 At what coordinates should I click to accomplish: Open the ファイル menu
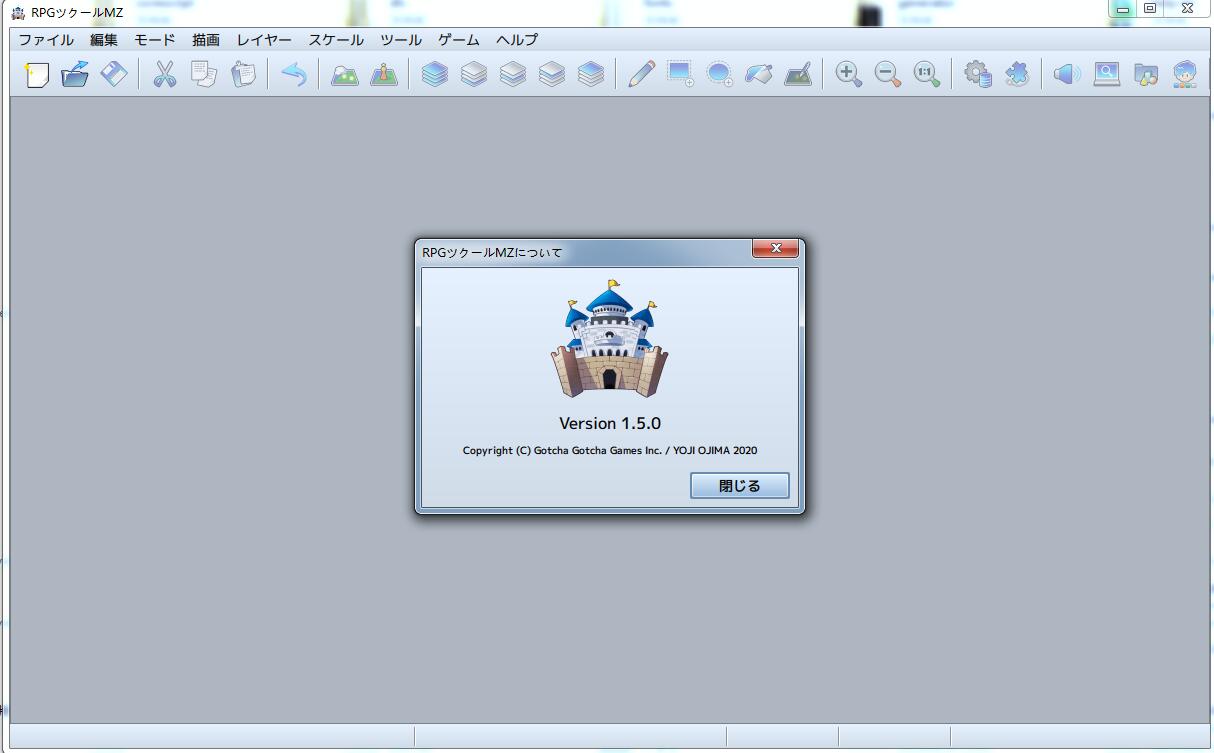click(46, 40)
